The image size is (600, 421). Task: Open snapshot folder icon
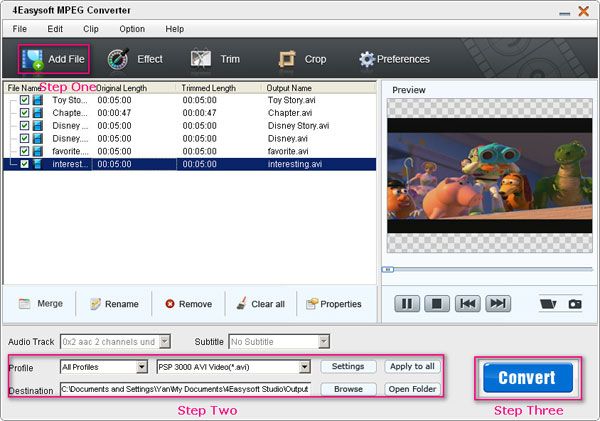click(x=548, y=304)
